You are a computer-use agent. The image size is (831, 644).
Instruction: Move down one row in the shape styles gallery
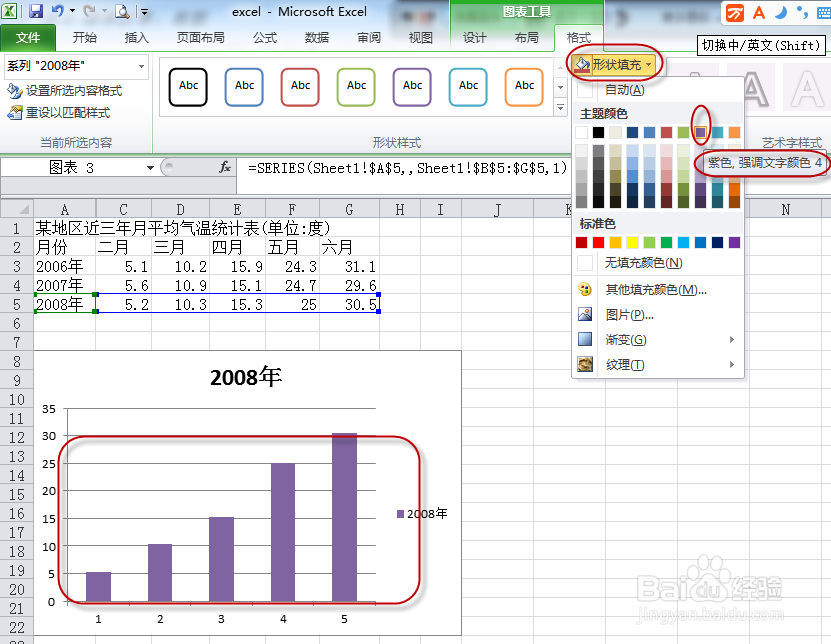point(560,87)
